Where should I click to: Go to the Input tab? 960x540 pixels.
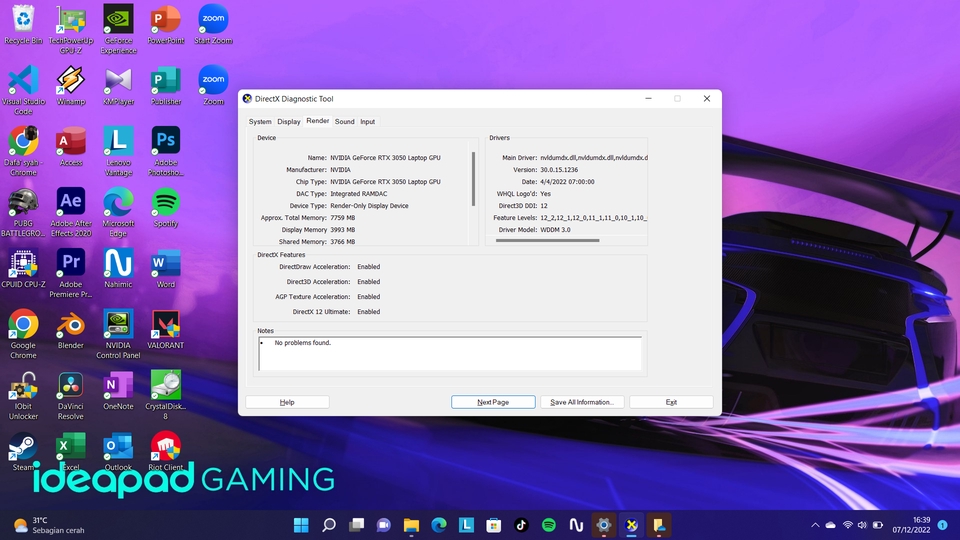[x=367, y=122]
